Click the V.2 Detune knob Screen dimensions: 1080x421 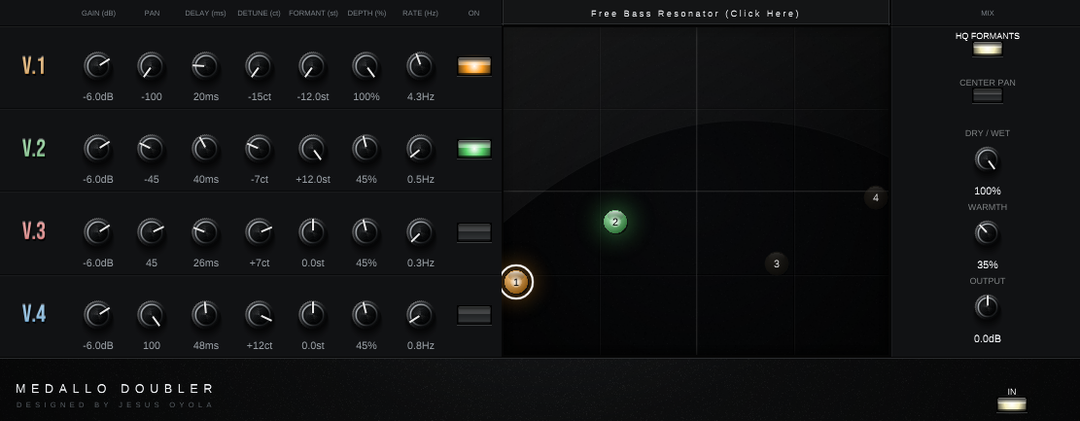pyautogui.click(x=258, y=149)
